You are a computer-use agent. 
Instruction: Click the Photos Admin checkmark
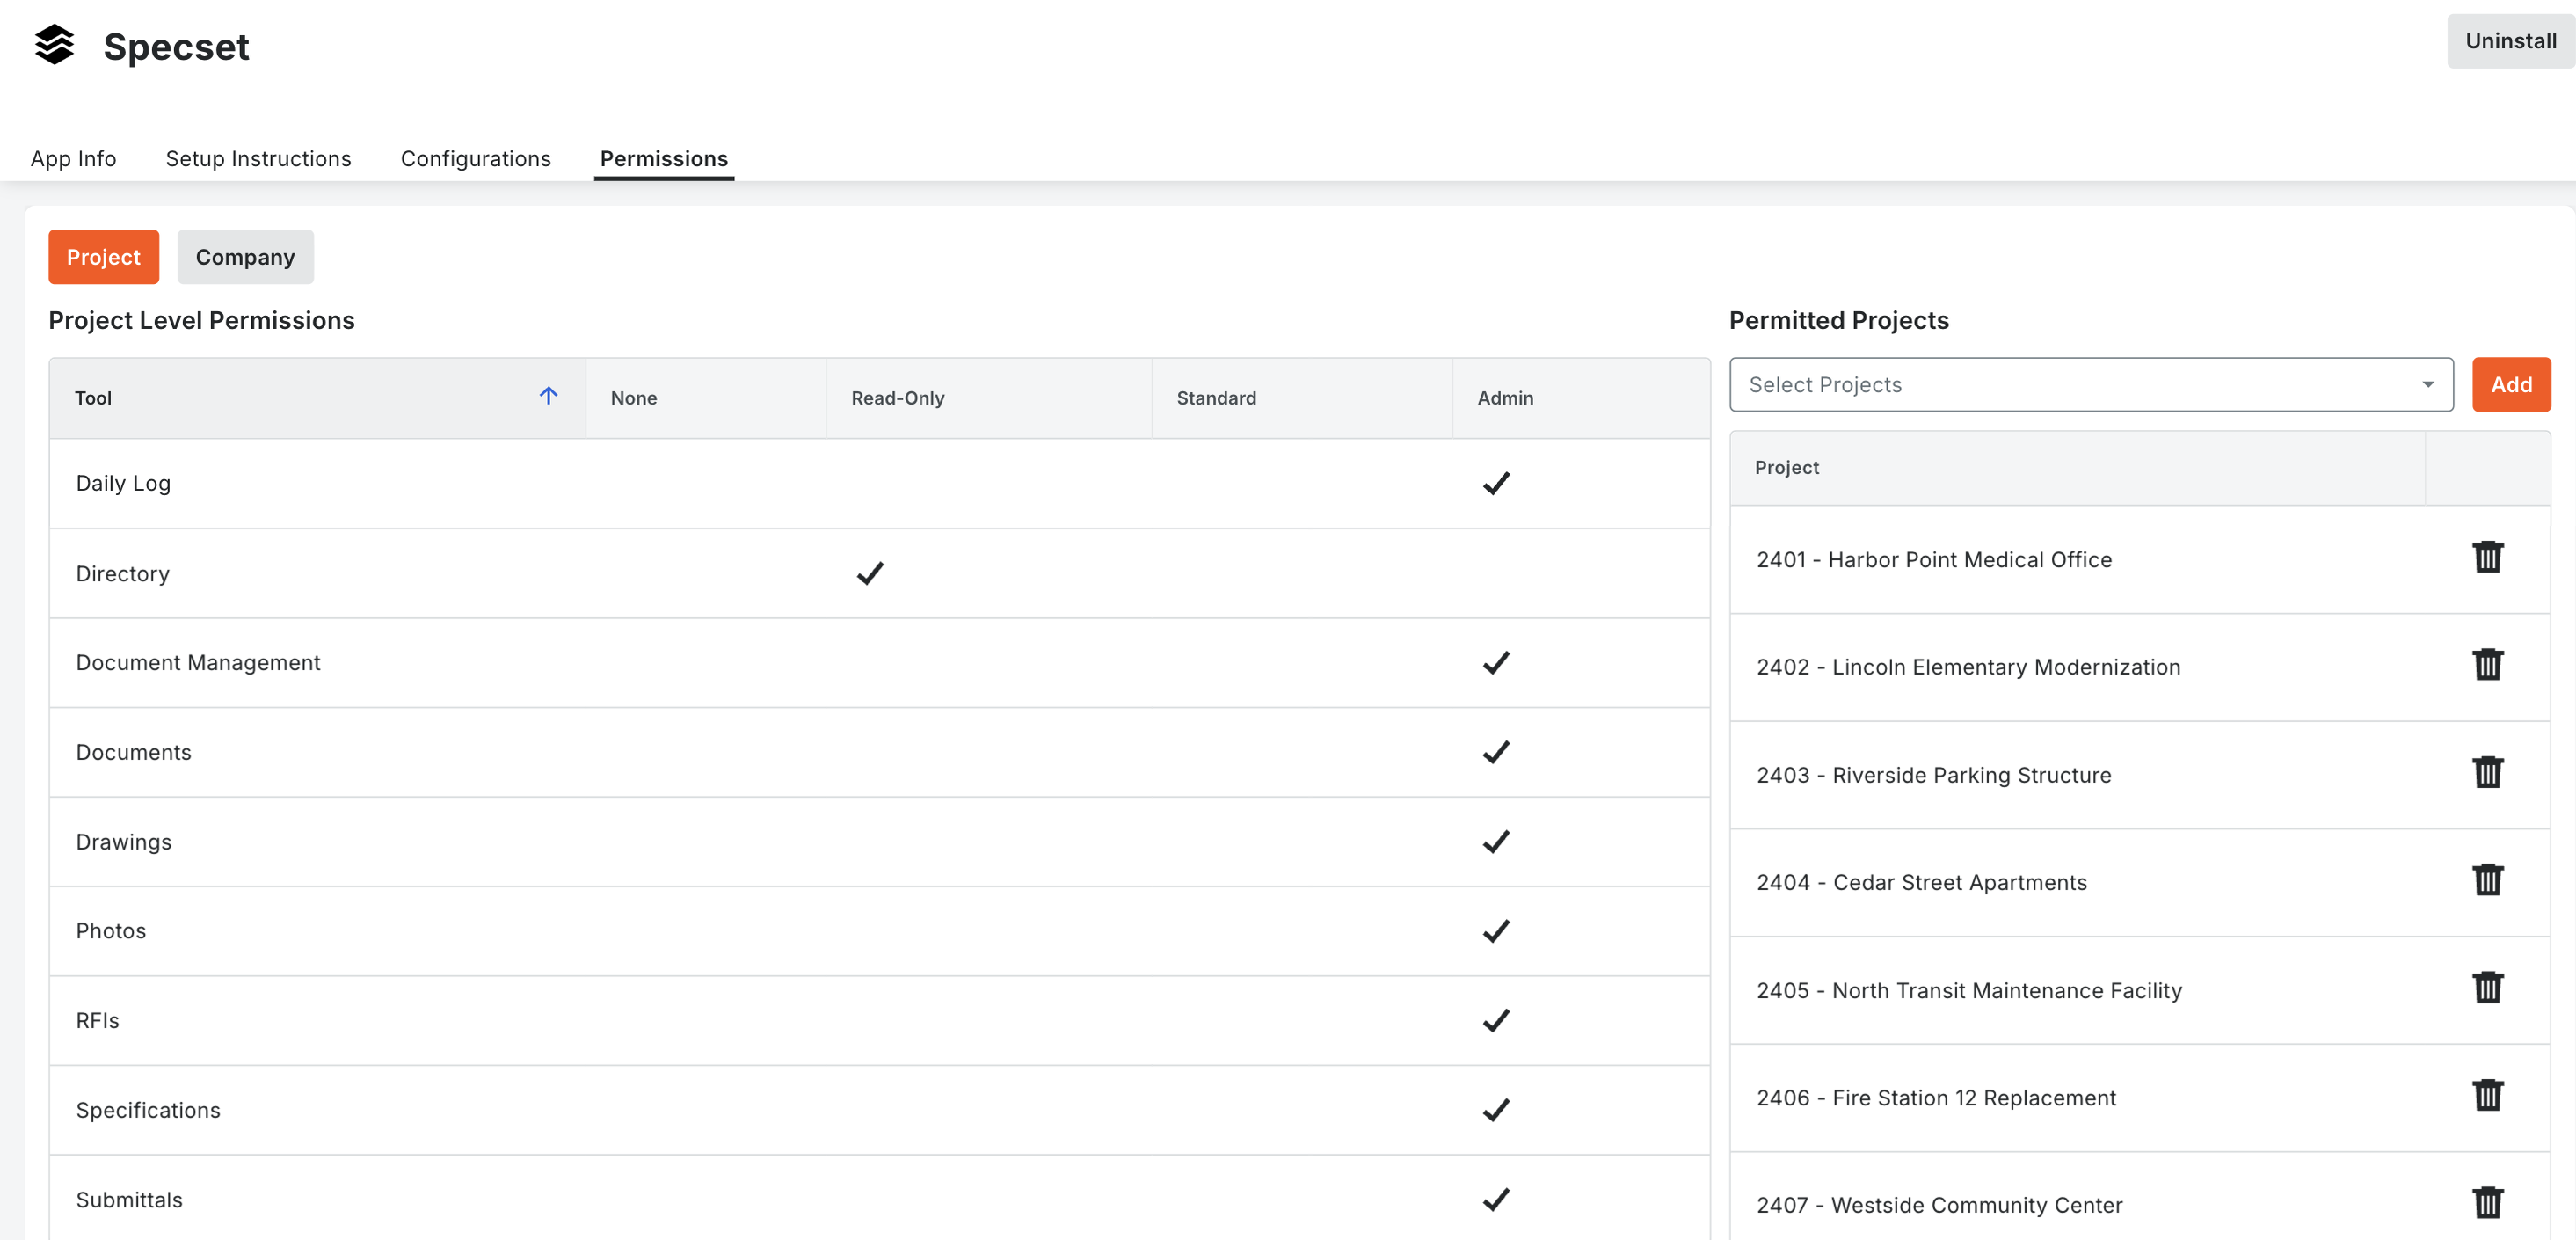[1496, 931]
